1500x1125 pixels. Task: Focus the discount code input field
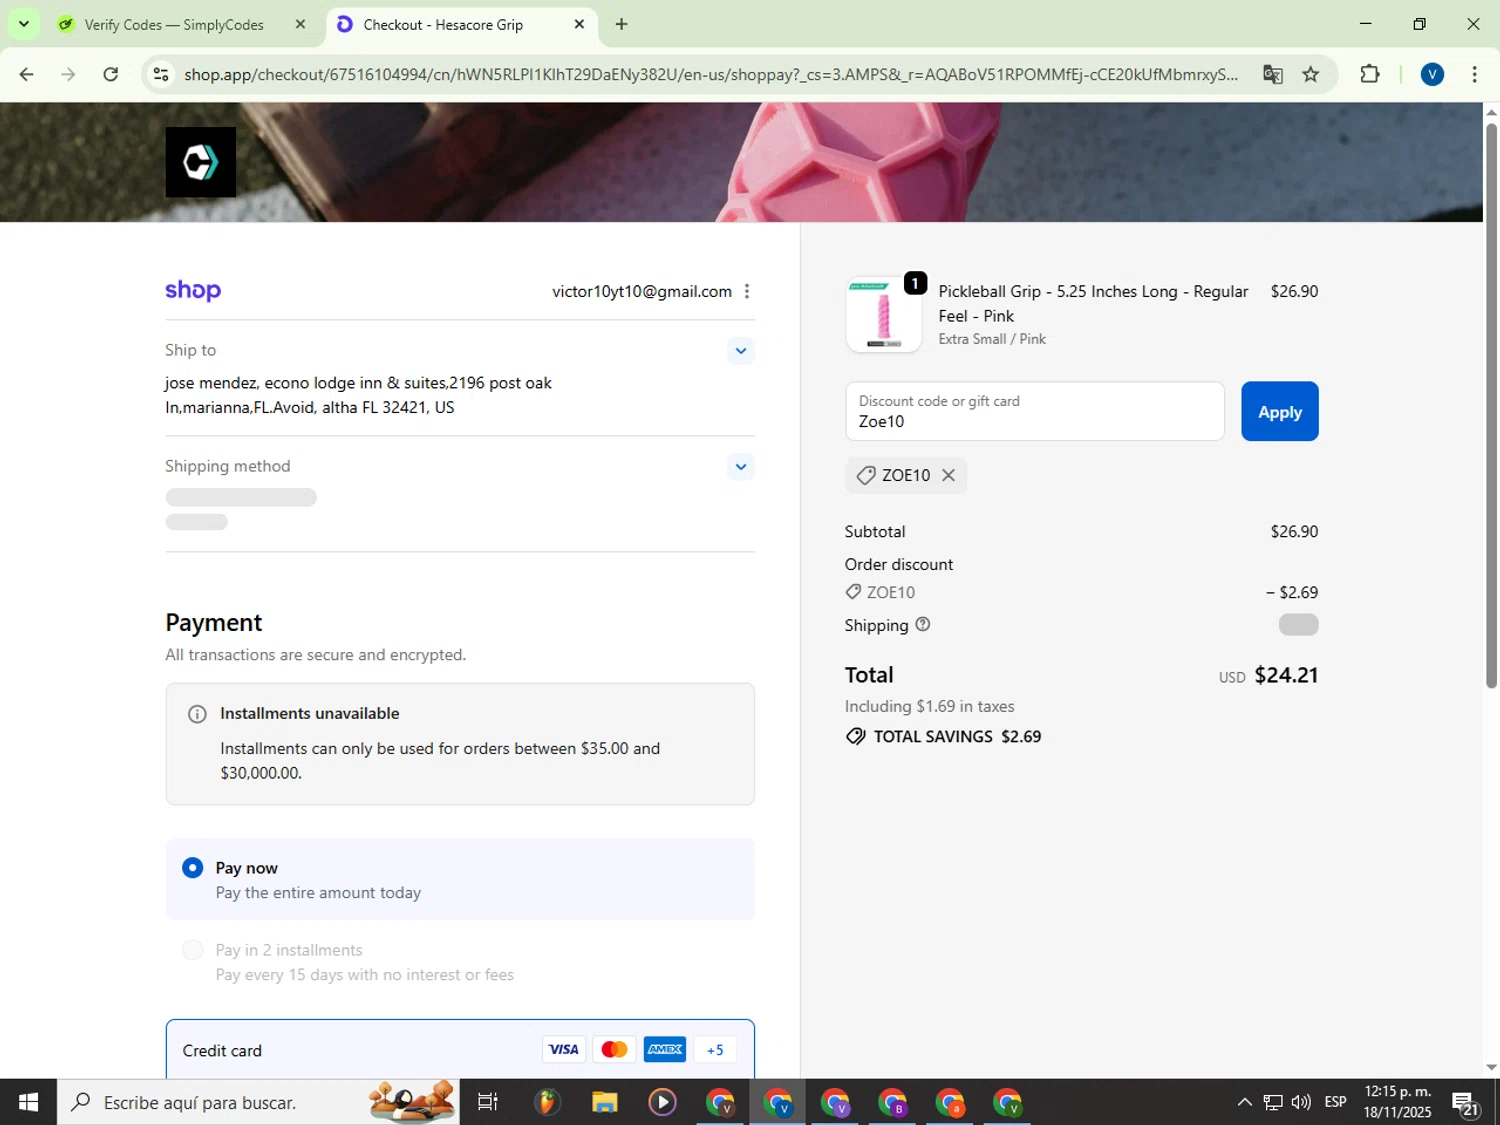point(1035,411)
